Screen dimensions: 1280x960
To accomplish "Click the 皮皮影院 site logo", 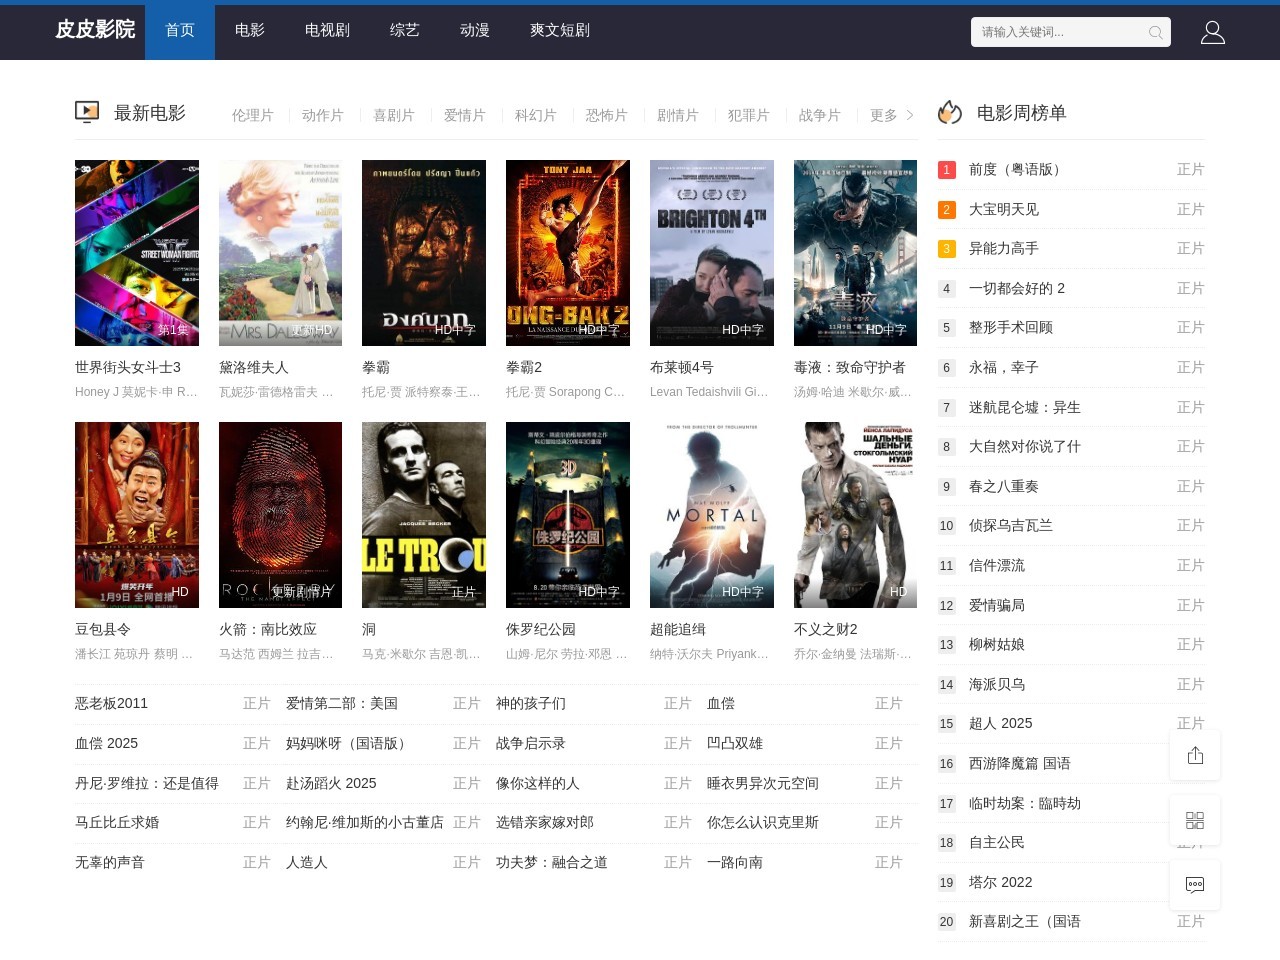I will (94, 30).
